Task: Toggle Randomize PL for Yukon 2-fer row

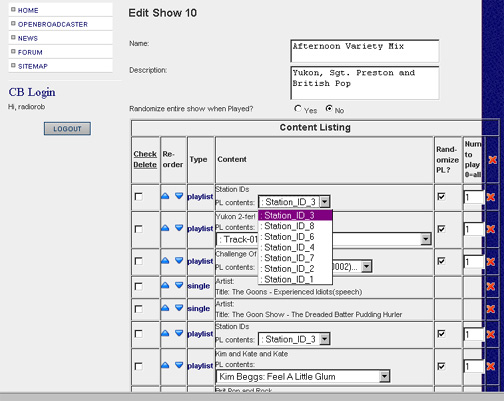Action: click(441, 229)
